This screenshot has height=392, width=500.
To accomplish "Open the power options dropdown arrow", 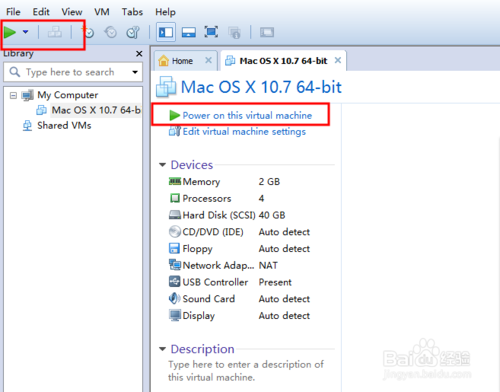I will (25, 32).
